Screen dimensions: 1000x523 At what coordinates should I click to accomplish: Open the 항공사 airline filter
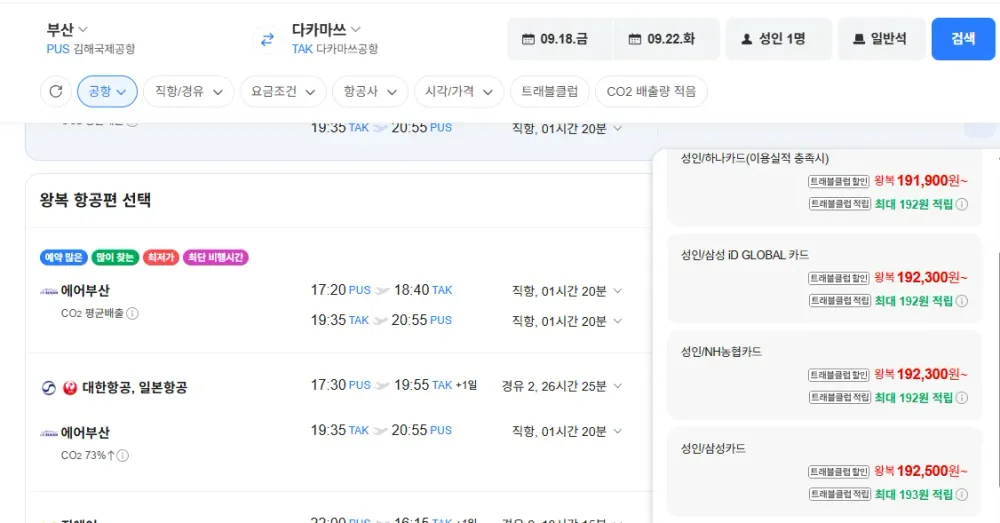[x=370, y=91]
